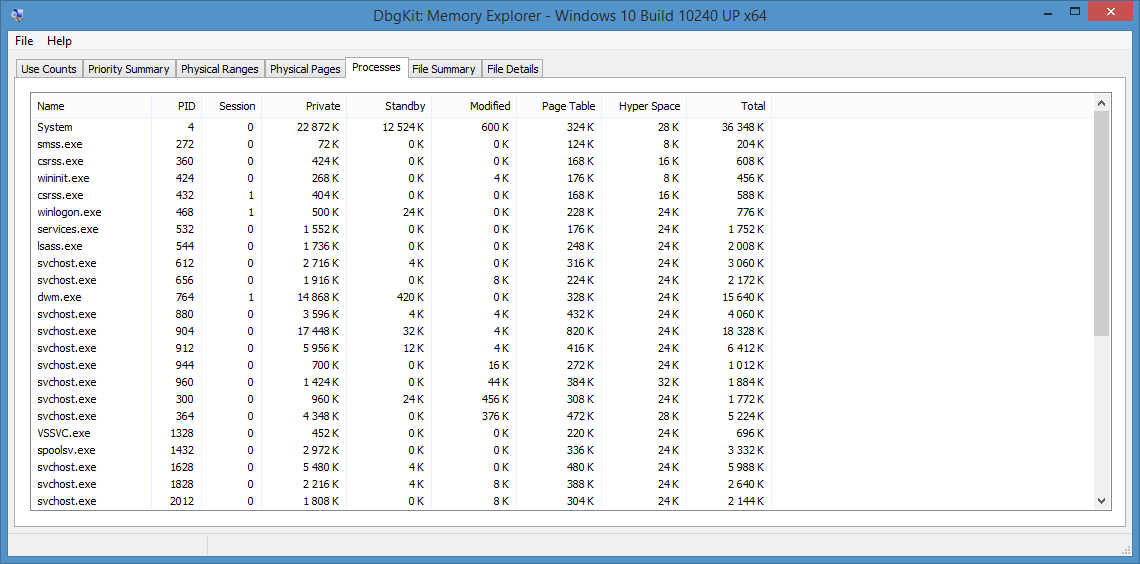Switch to the Physical Ranges tab
This screenshot has width=1140, height=564.
tap(220, 69)
